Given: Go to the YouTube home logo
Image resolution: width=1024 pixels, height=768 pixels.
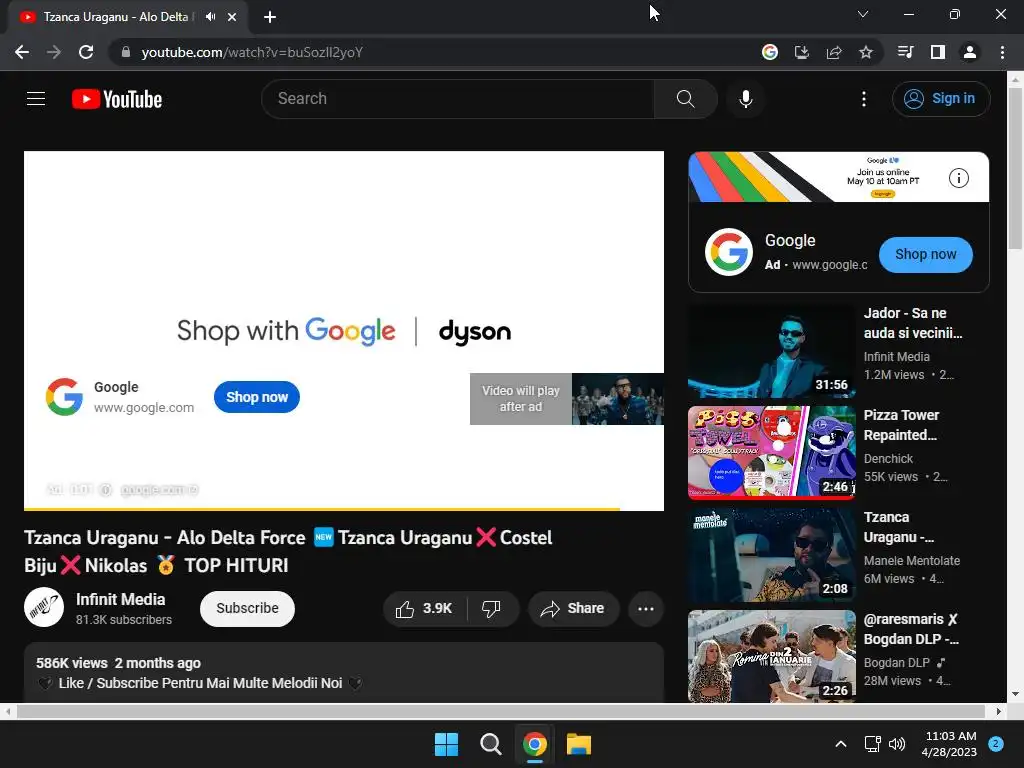Looking at the screenshot, I should tap(117, 99).
